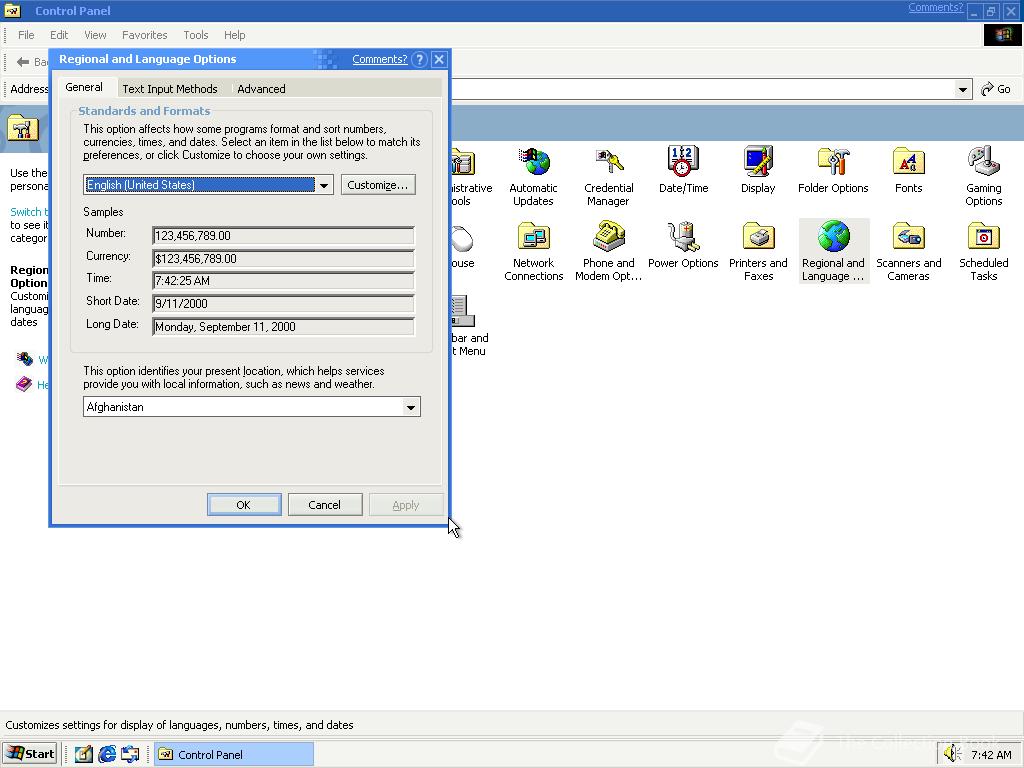Click the Long Date sample field
The width and height of the screenshot is (1024, 768).
click(x=283, y=327)
